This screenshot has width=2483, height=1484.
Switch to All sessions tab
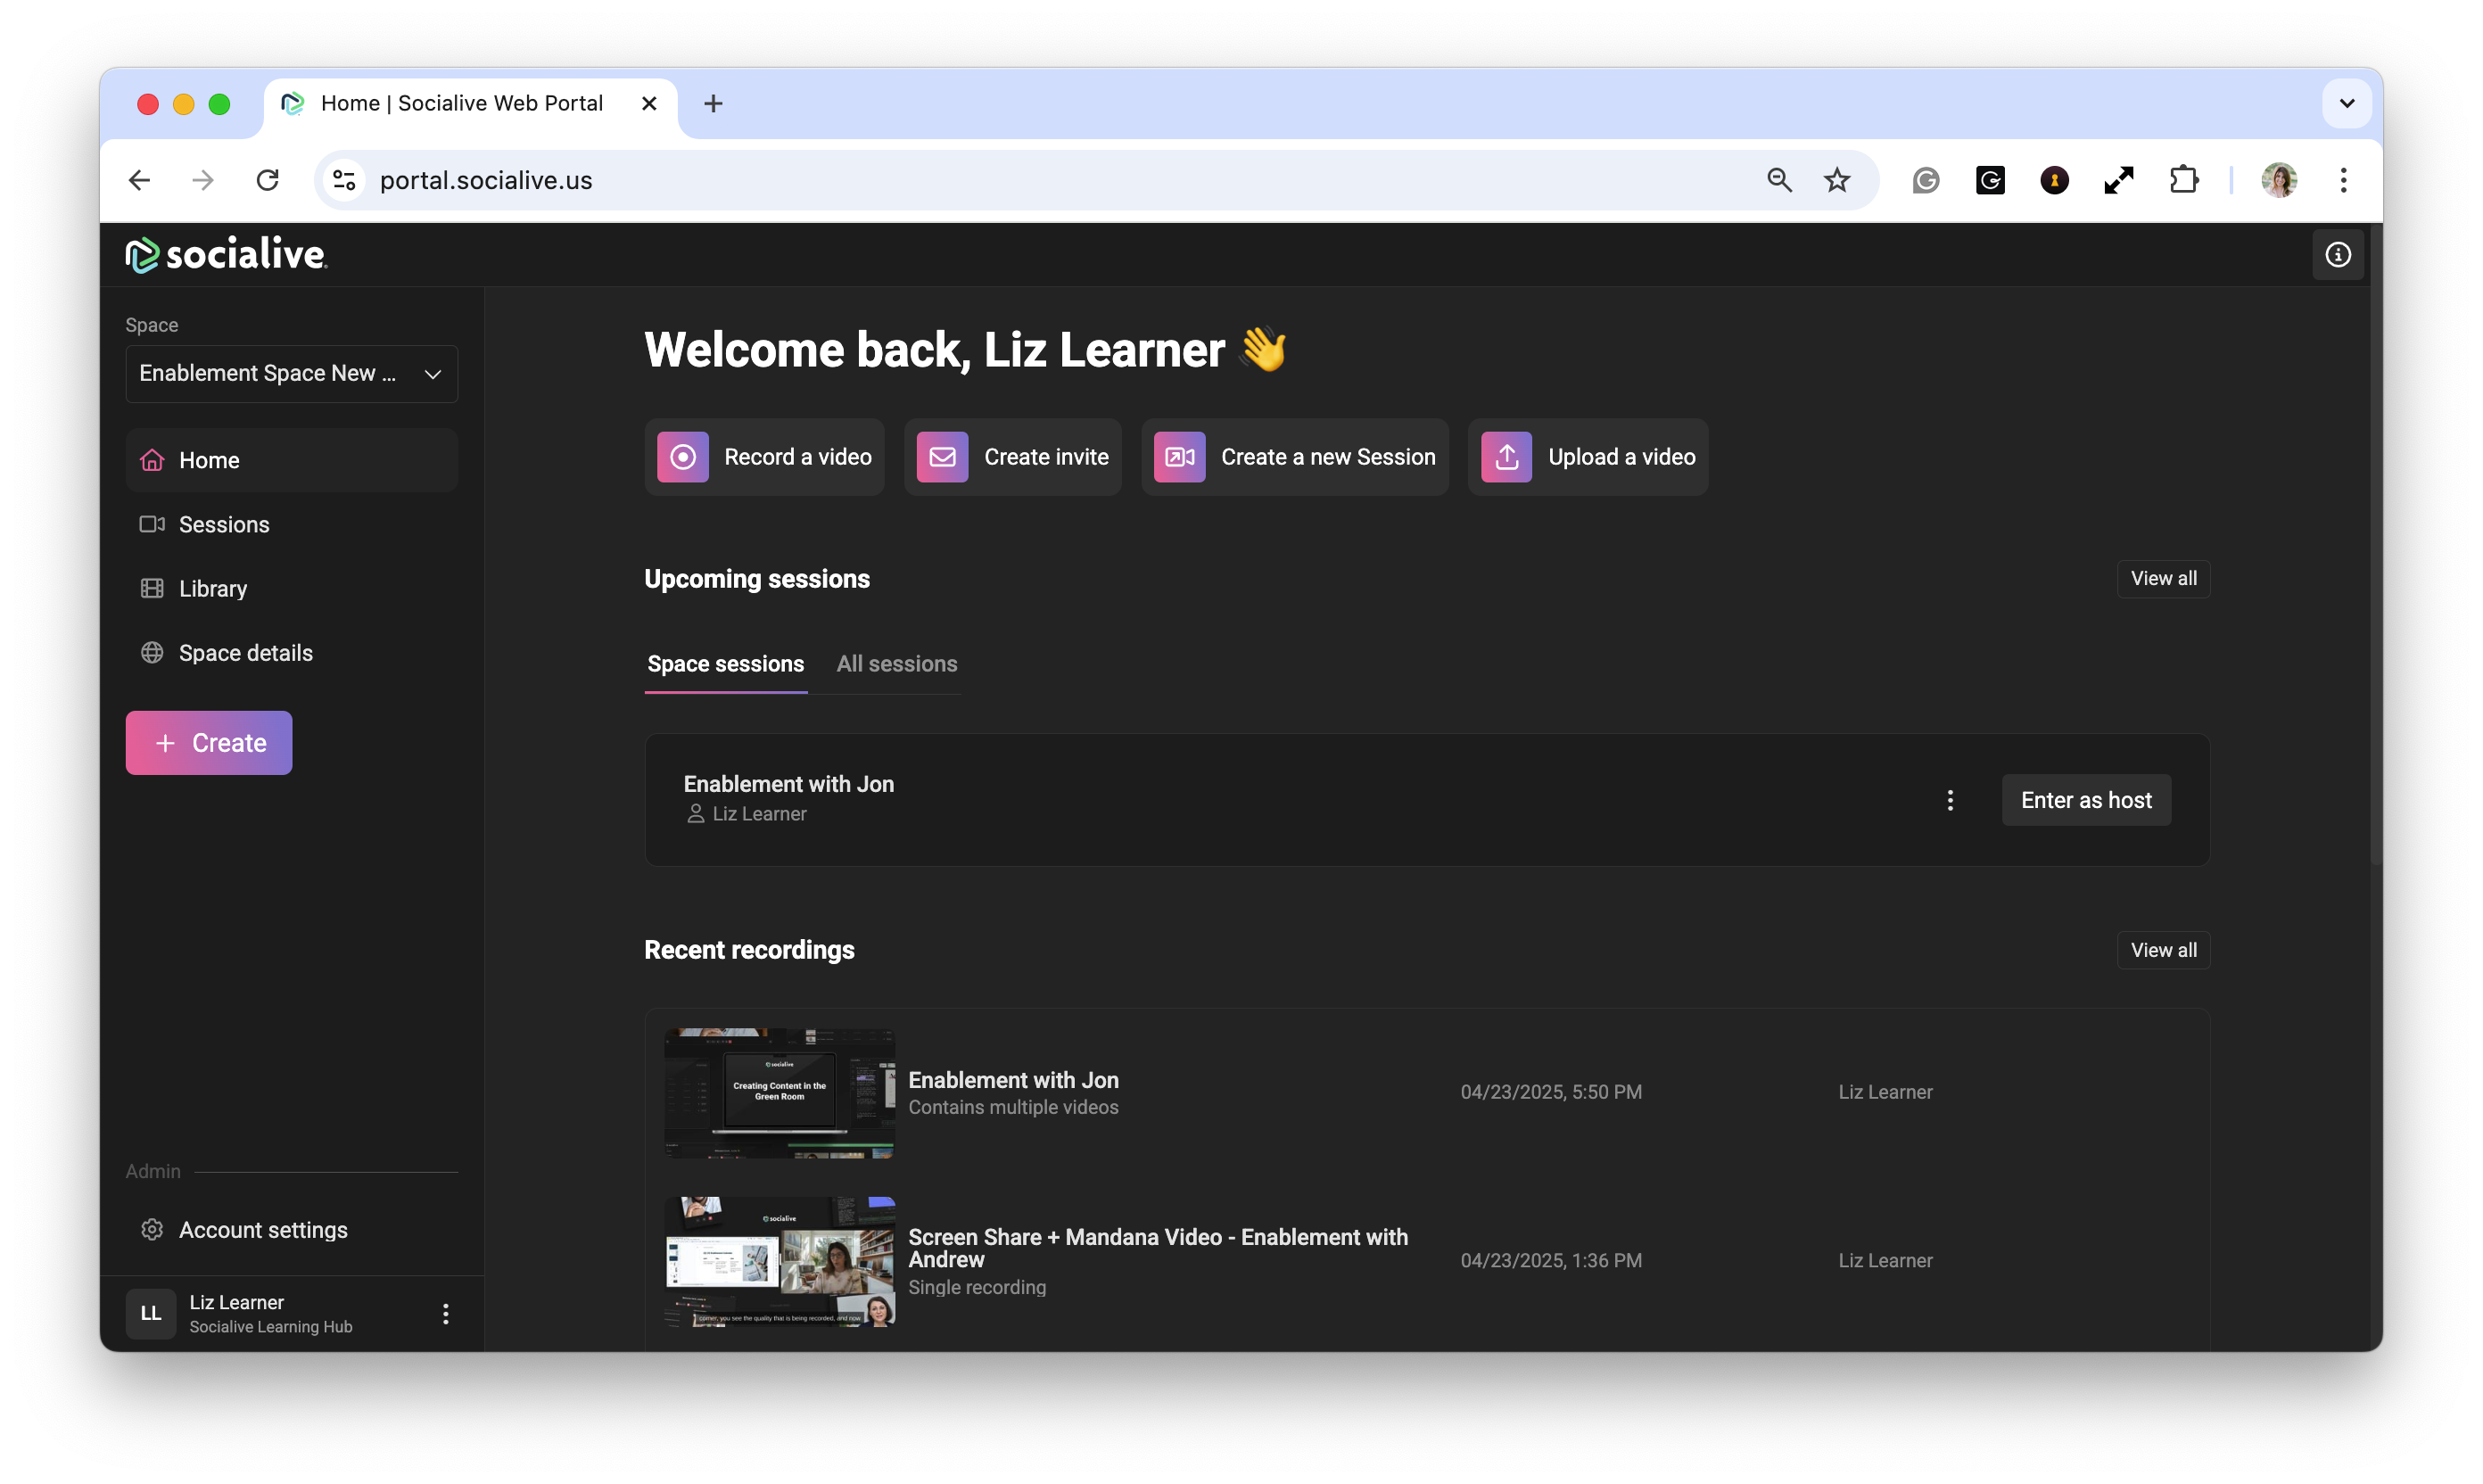pos(896,664)
